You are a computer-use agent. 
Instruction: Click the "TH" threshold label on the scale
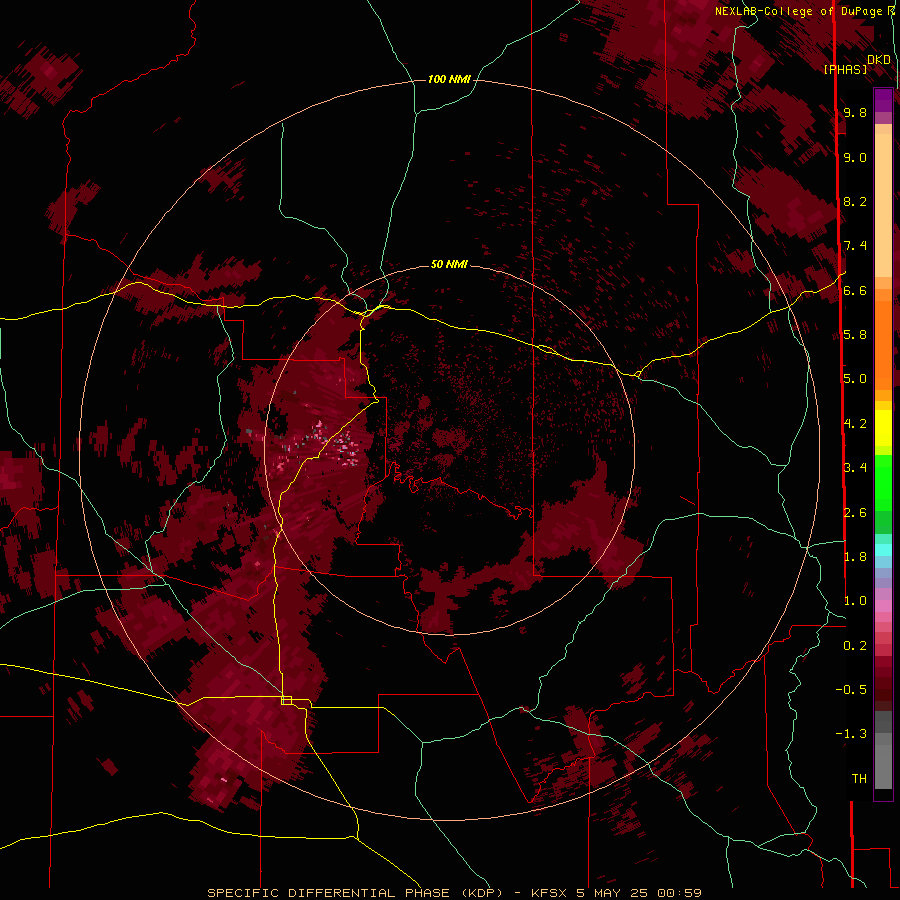click(859, 778)
